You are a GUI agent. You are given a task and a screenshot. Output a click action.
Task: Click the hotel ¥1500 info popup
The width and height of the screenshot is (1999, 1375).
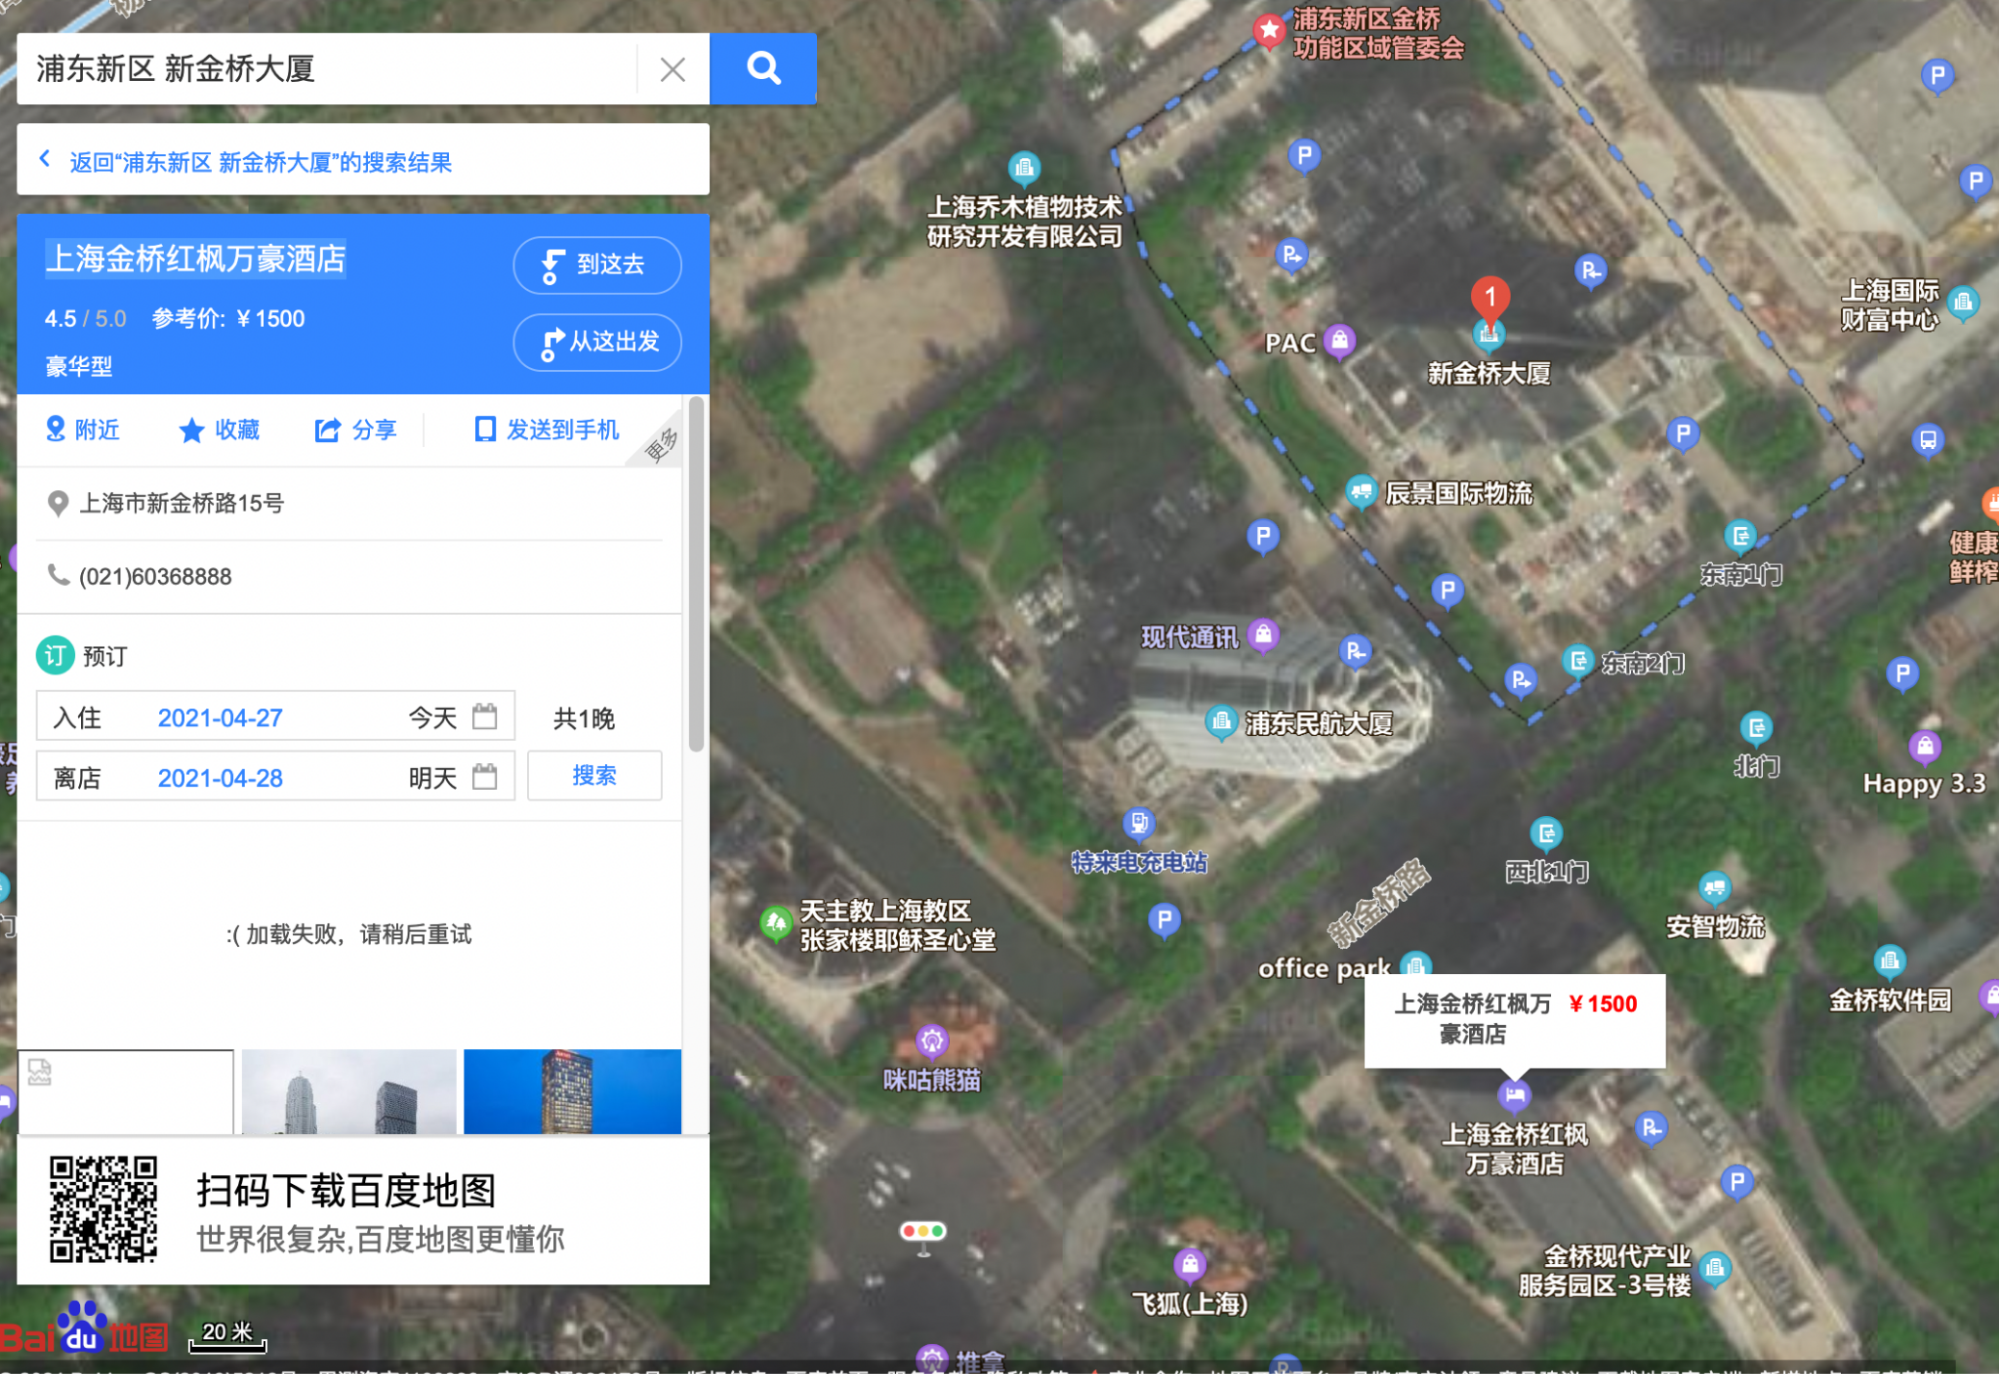(1514, 1019)
